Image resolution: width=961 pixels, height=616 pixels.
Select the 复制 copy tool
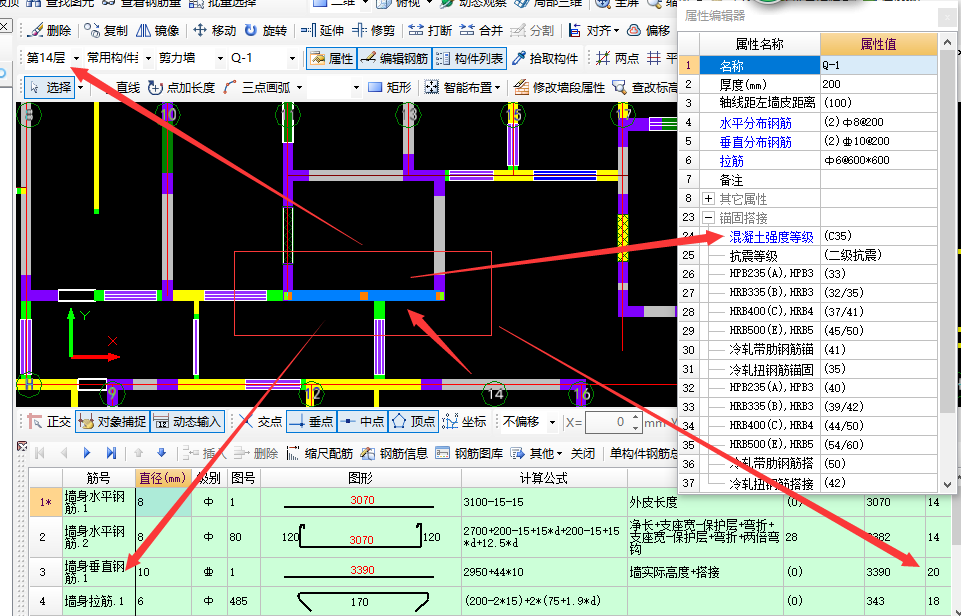(106, 30)
